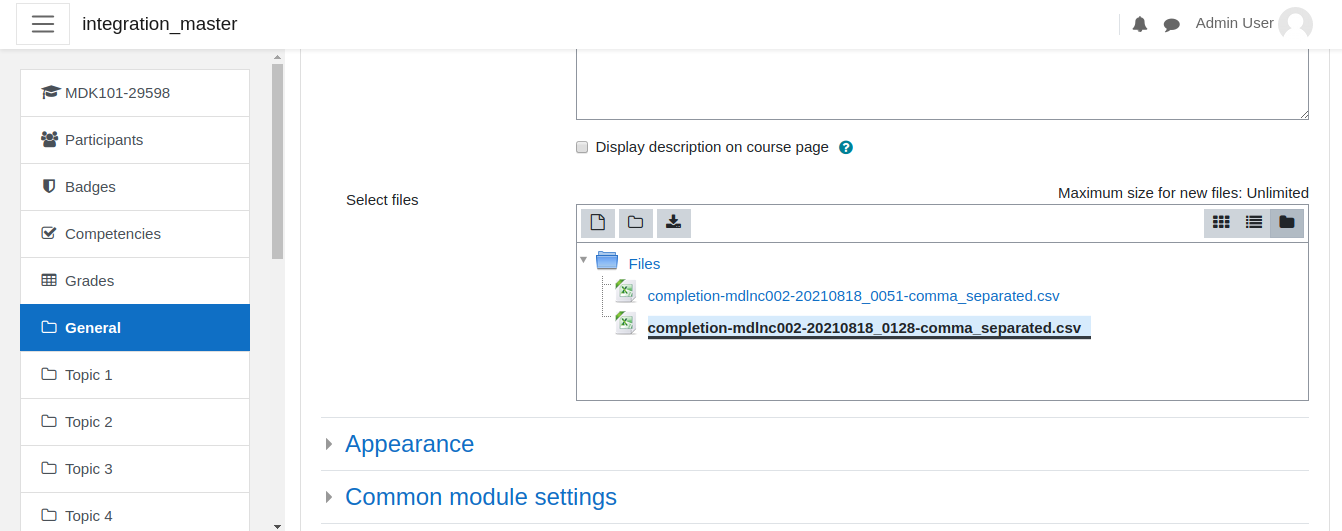1342x531 pixels.
Task: Go to Participants in the side navigation
Action: [135, 140]
